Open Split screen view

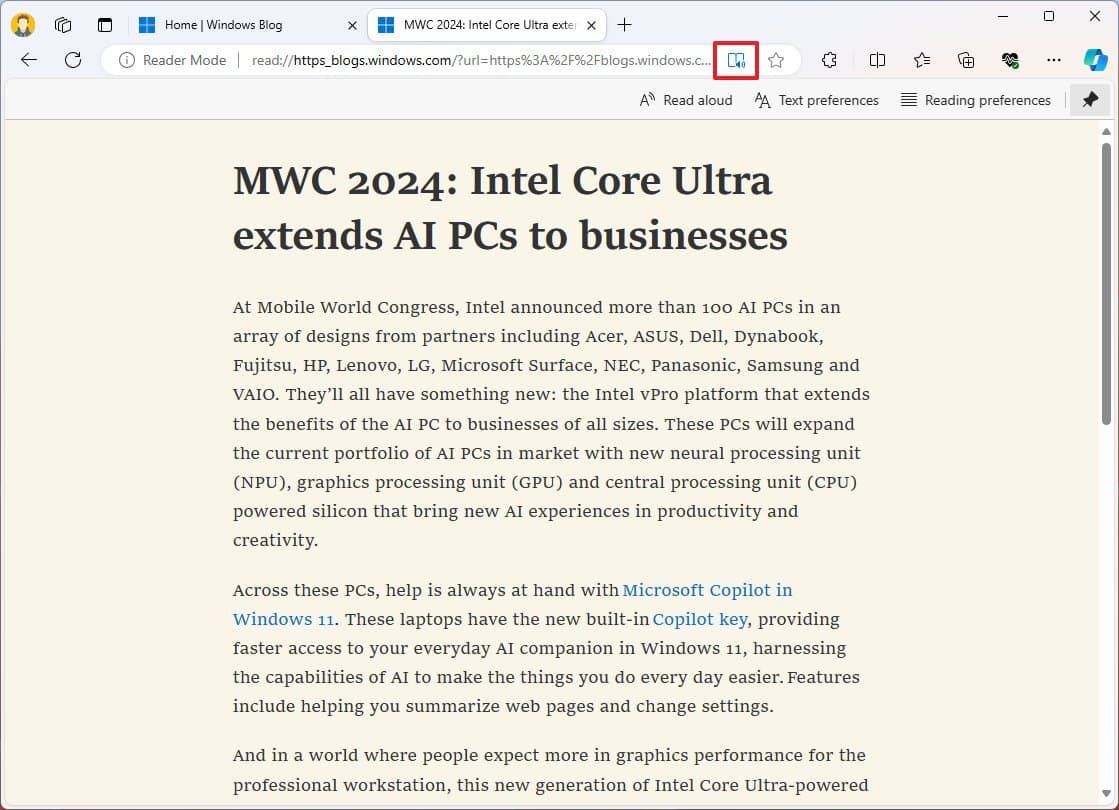coord(877,60)
